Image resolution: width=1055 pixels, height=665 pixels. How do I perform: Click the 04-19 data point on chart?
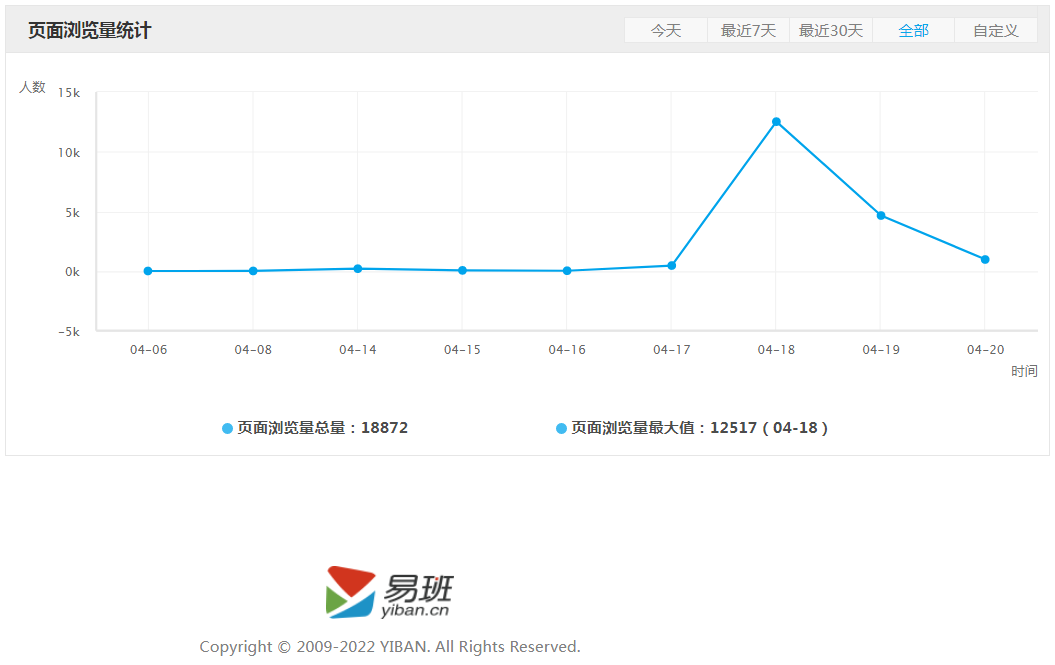point(881,215)
